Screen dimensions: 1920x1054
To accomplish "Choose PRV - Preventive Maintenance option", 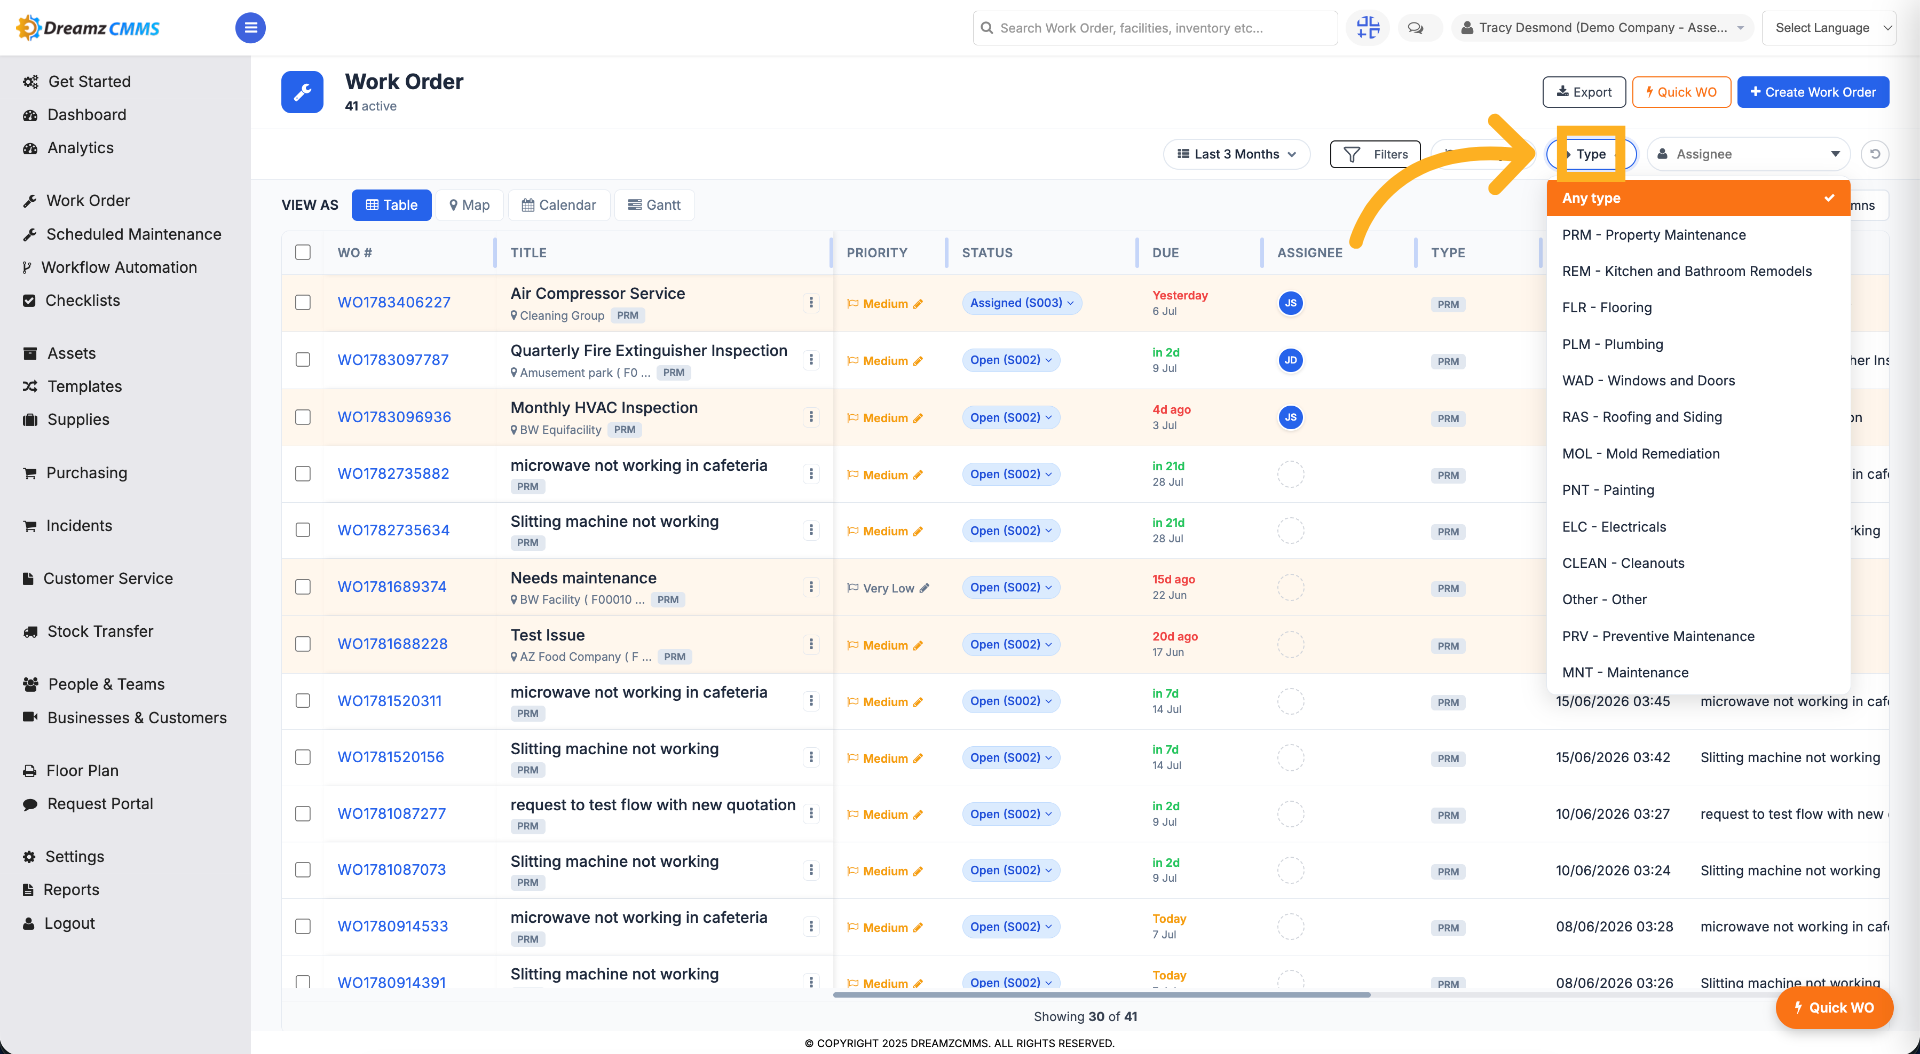I will point(1698,636).
